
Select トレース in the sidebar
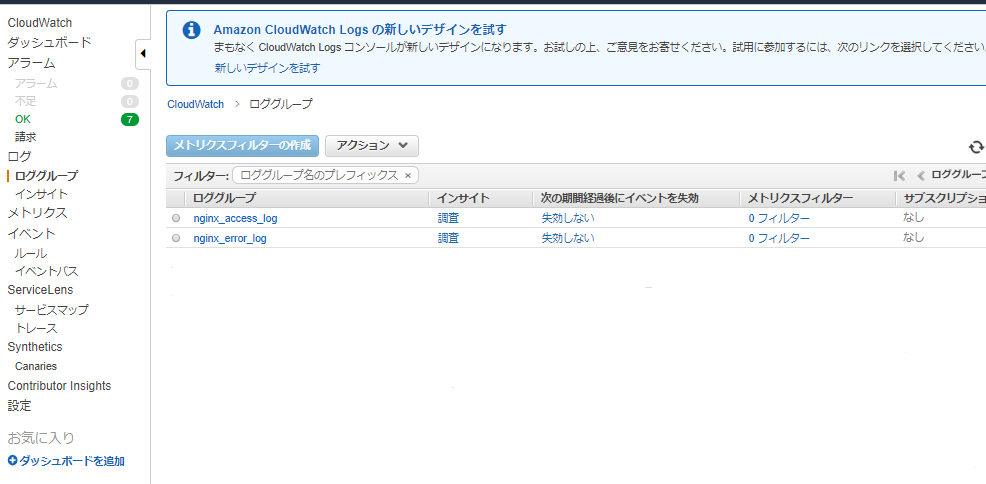coord(36,328)
